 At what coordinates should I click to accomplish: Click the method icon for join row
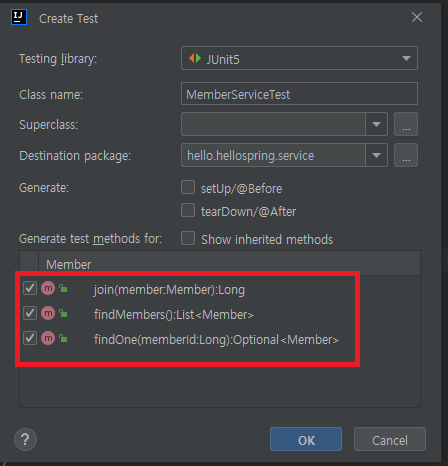coord(48,288)
